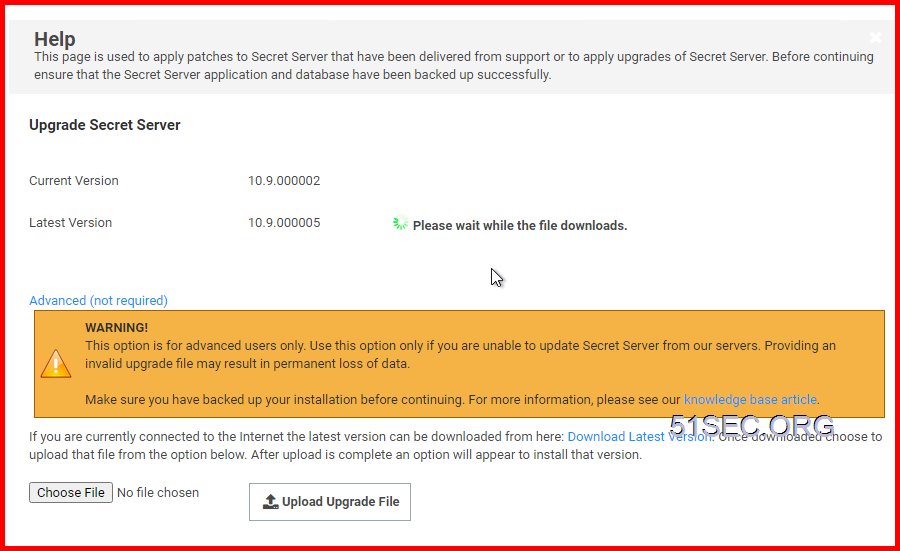Viewport: 900px width, 551px height.
Task: Click the Upgrade Secret Server heading
Action: pos(104,125)
